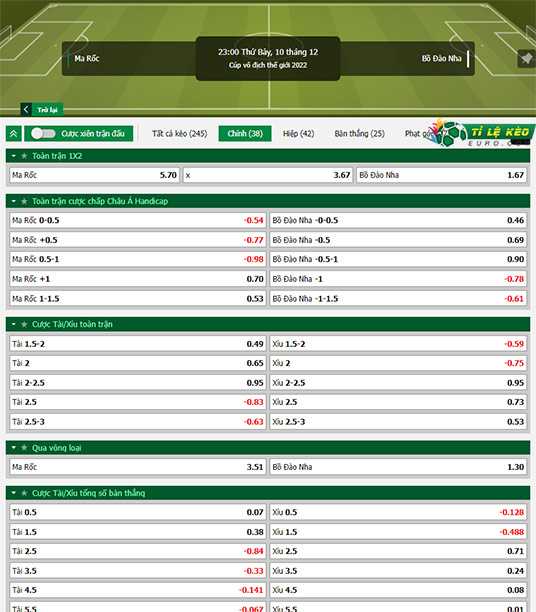
Task: Choose Tài 2.5 odds -0.83
Action: coord(138,402)
